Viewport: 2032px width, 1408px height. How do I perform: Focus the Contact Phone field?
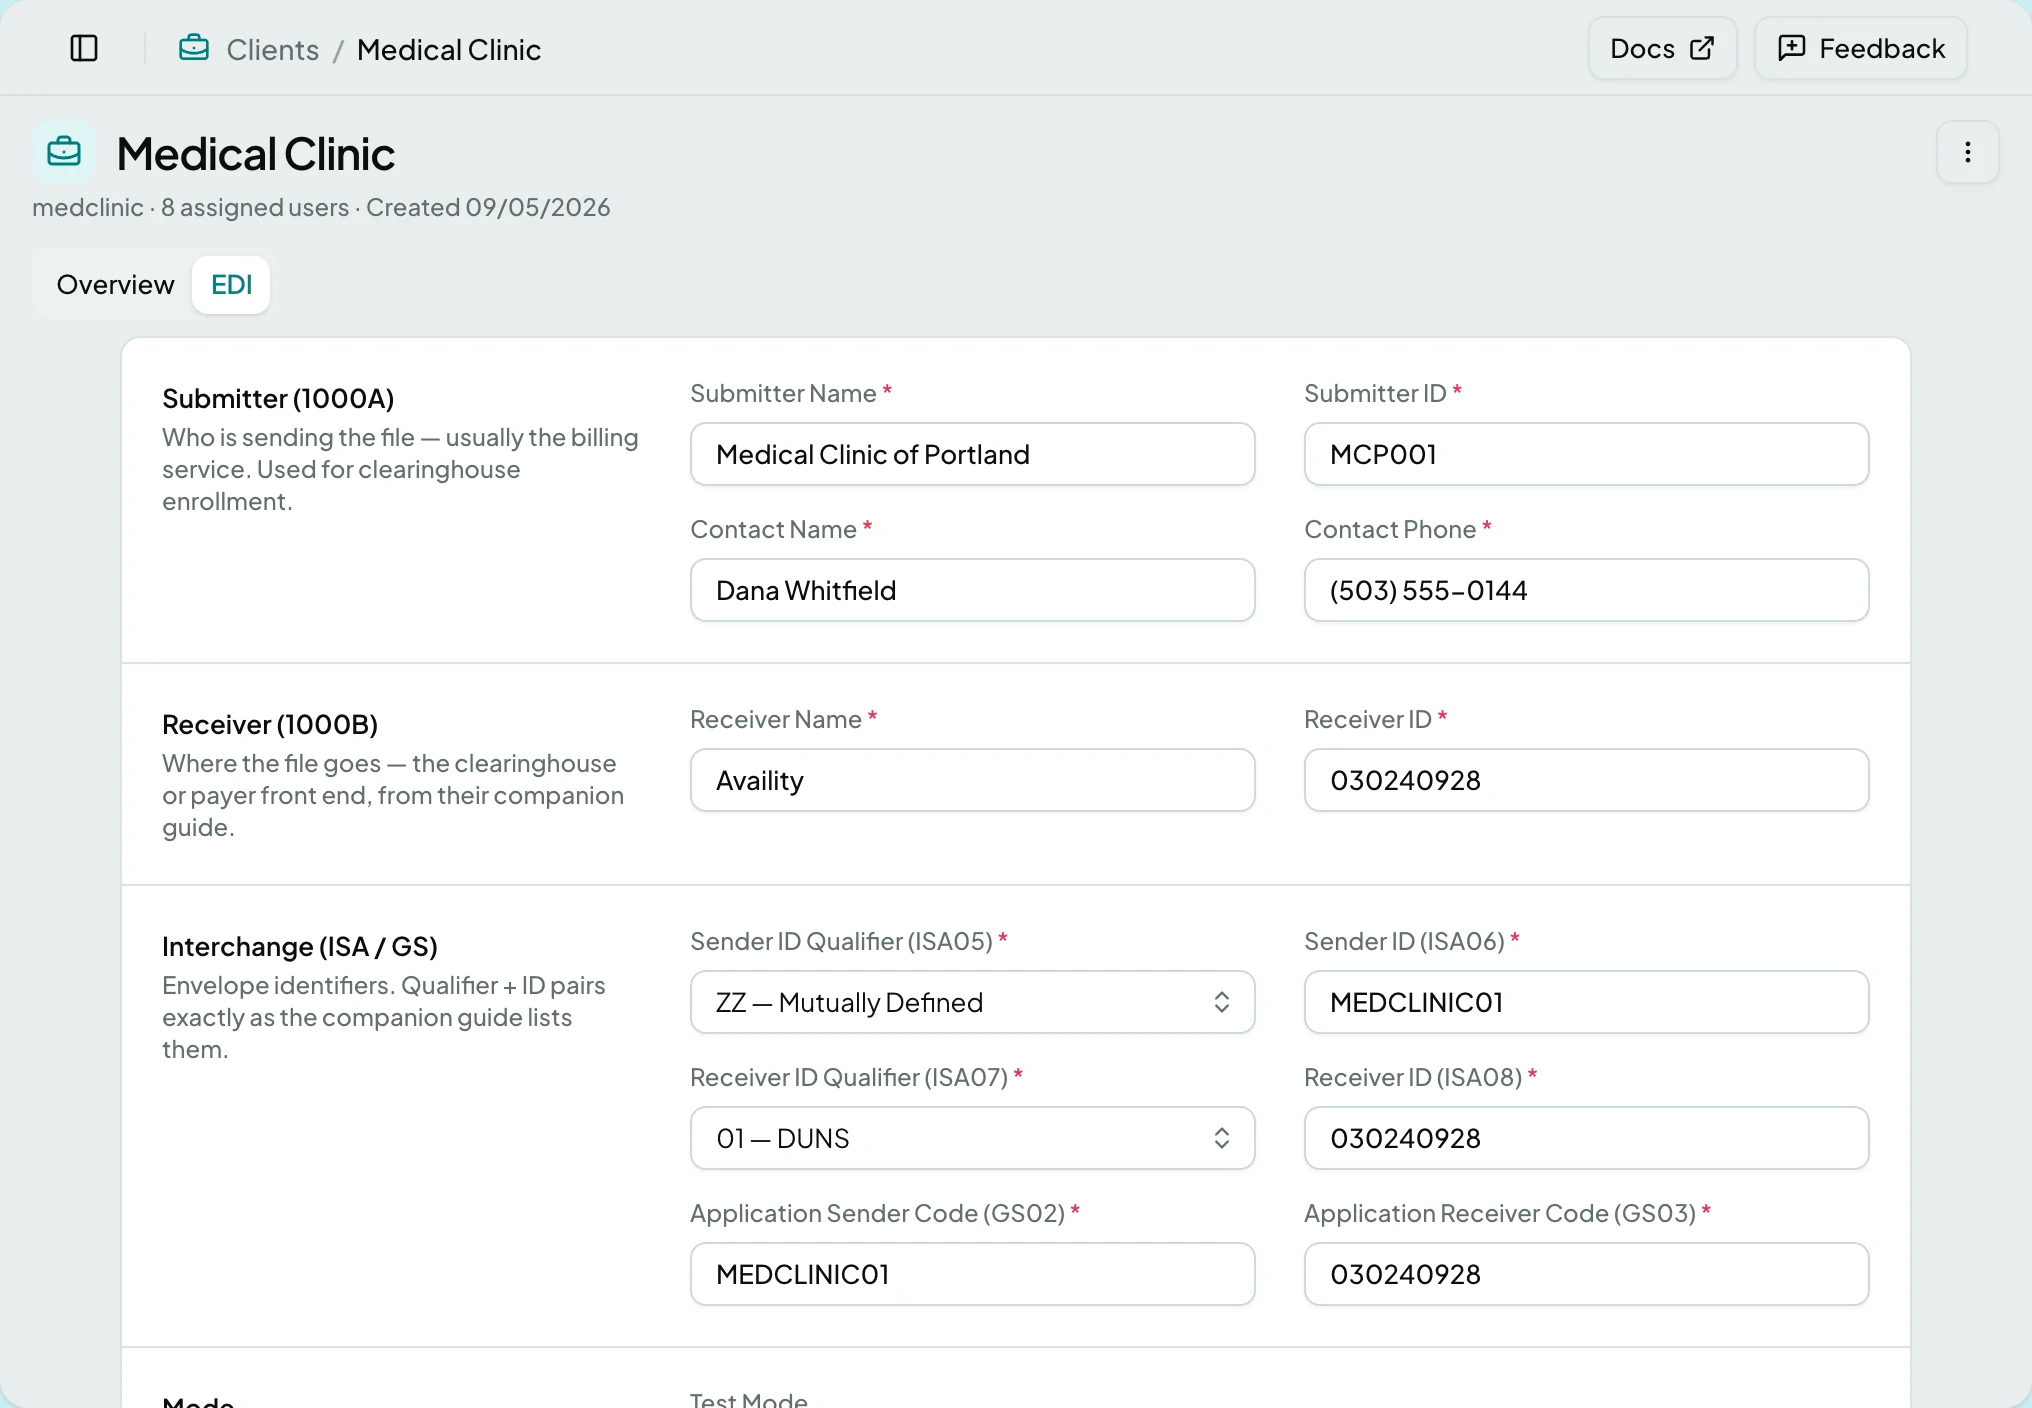(1586, 590)
